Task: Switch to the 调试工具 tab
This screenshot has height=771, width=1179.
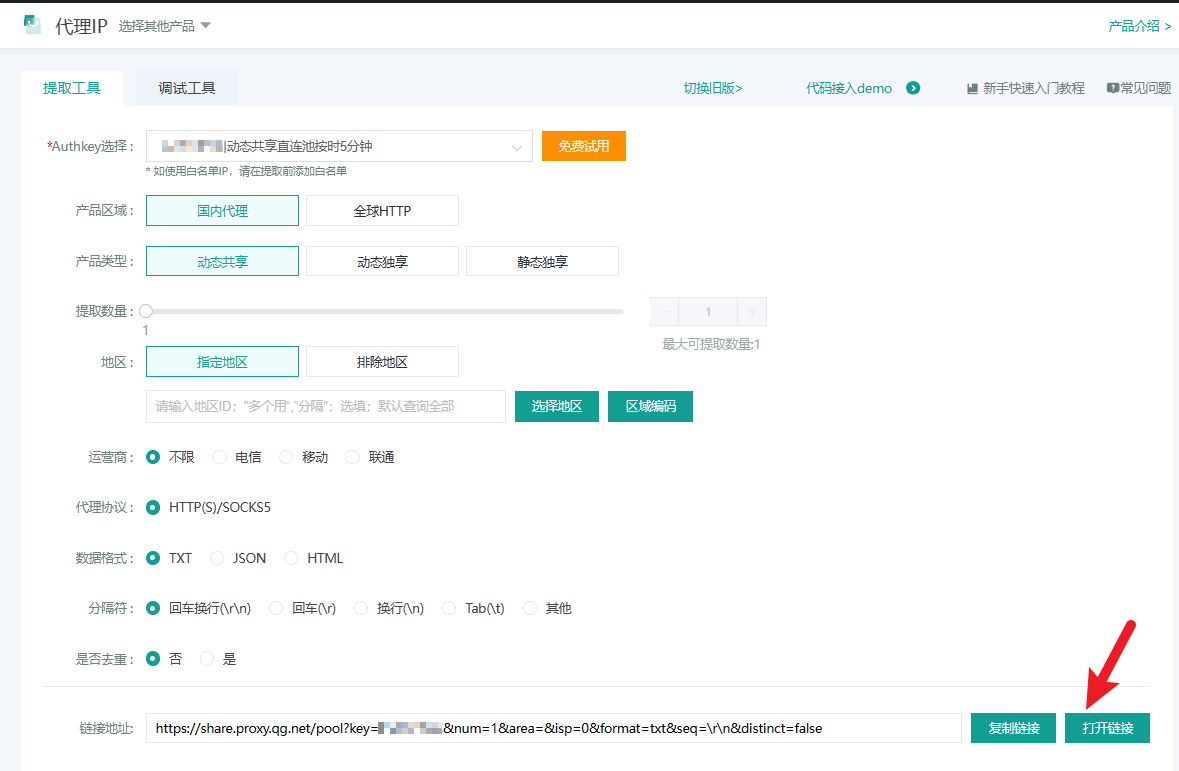Action: 187,88
